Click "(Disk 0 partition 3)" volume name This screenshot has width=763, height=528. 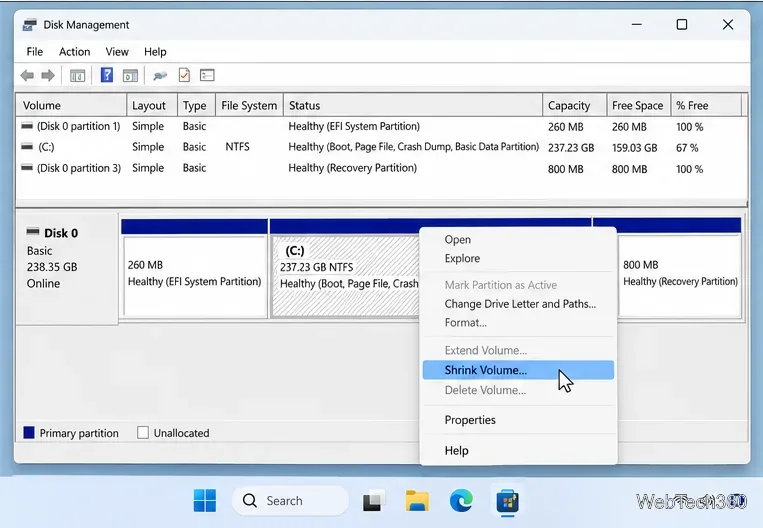click(79, 168)
